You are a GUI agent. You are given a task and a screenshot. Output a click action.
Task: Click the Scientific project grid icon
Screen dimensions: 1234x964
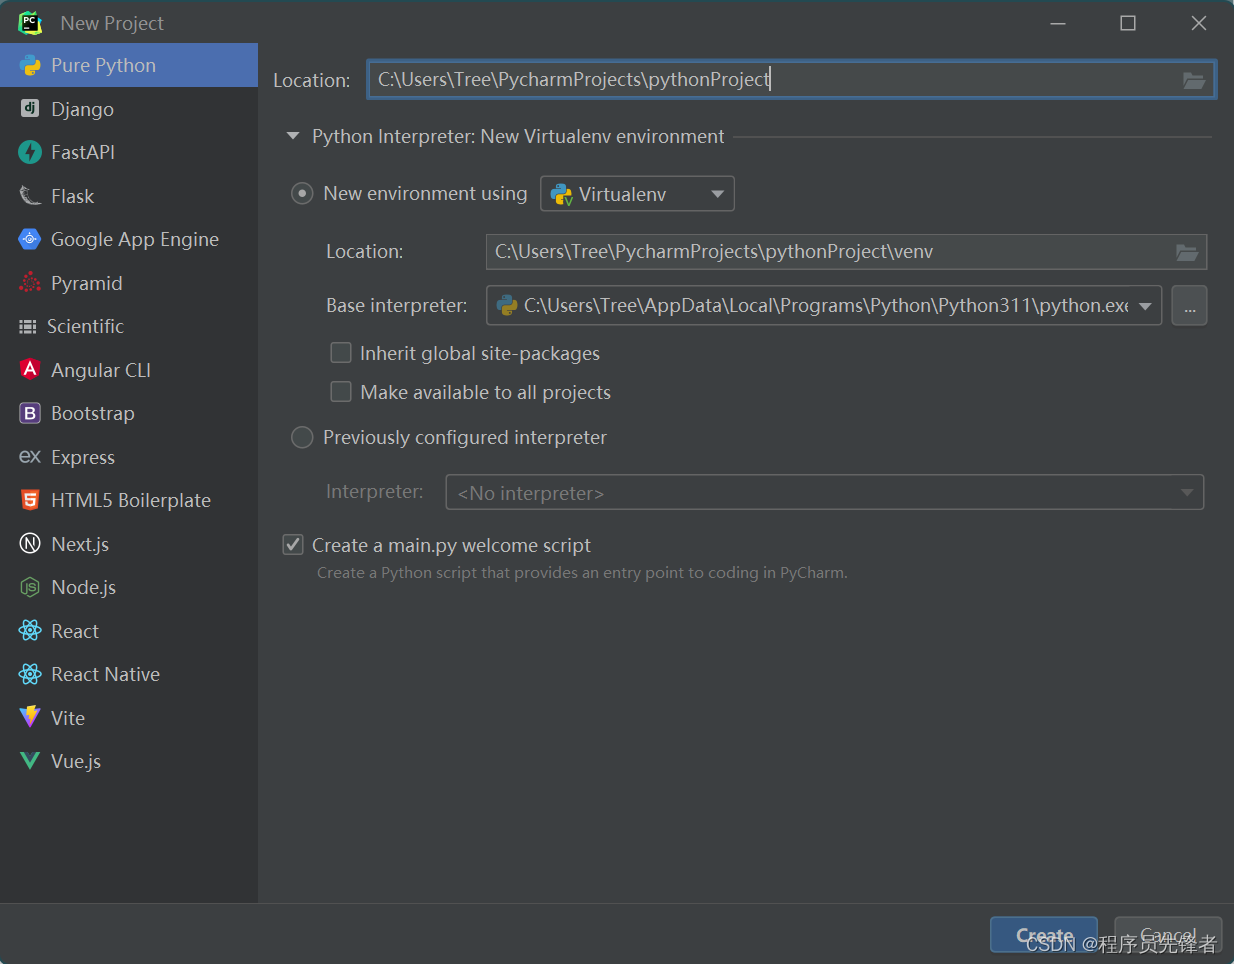click(28, 327)
